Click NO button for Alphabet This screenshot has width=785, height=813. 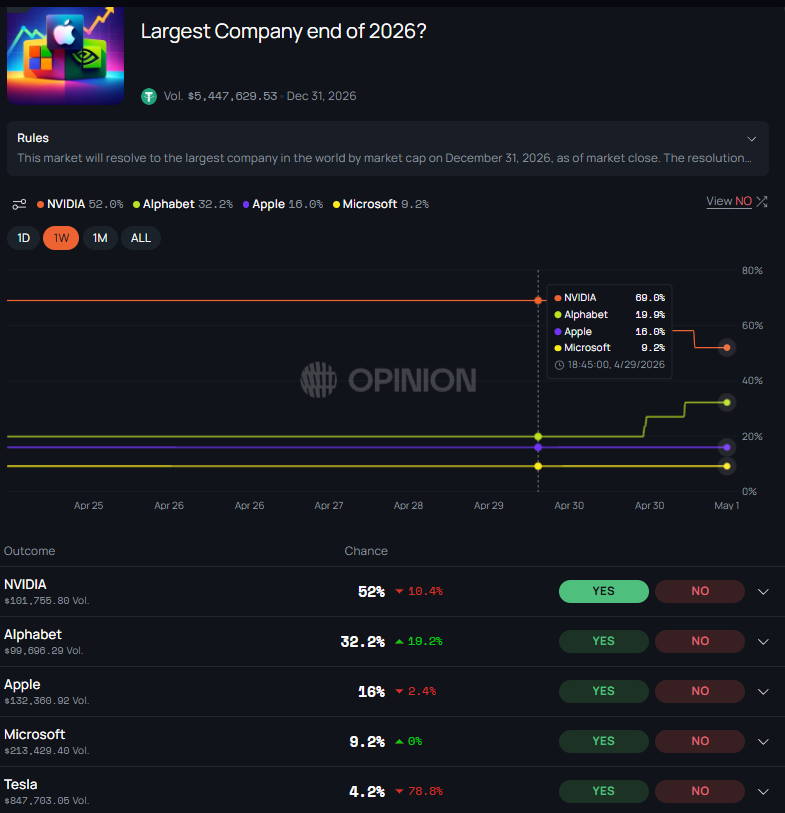tap(700, 641)
